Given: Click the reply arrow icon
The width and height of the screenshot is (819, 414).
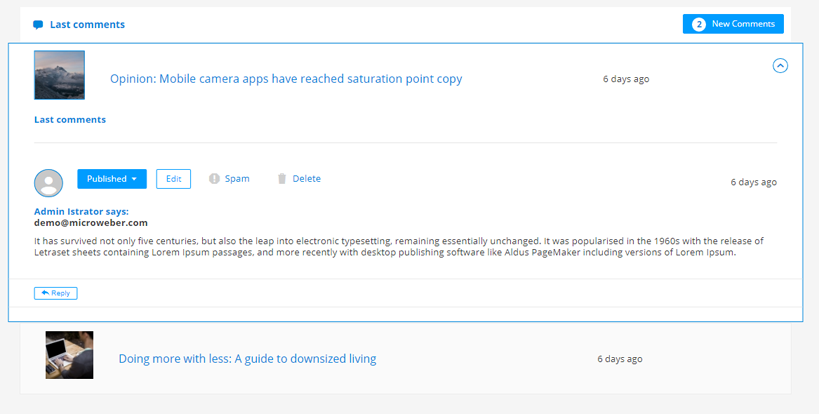Looking at the screenshot, I should tap(45, 293).
